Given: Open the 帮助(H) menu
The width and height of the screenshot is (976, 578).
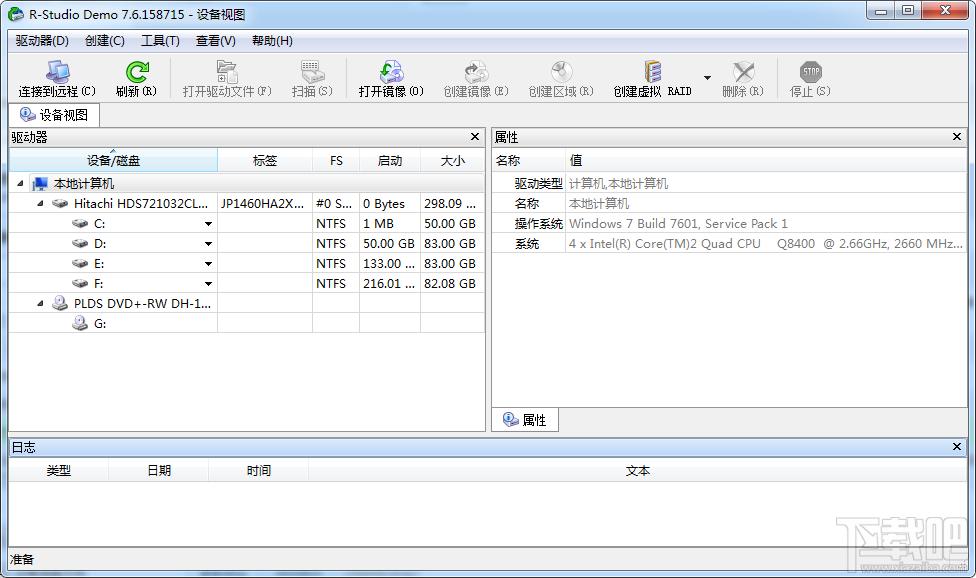Looking at the screenshot, I should [272, 41].
